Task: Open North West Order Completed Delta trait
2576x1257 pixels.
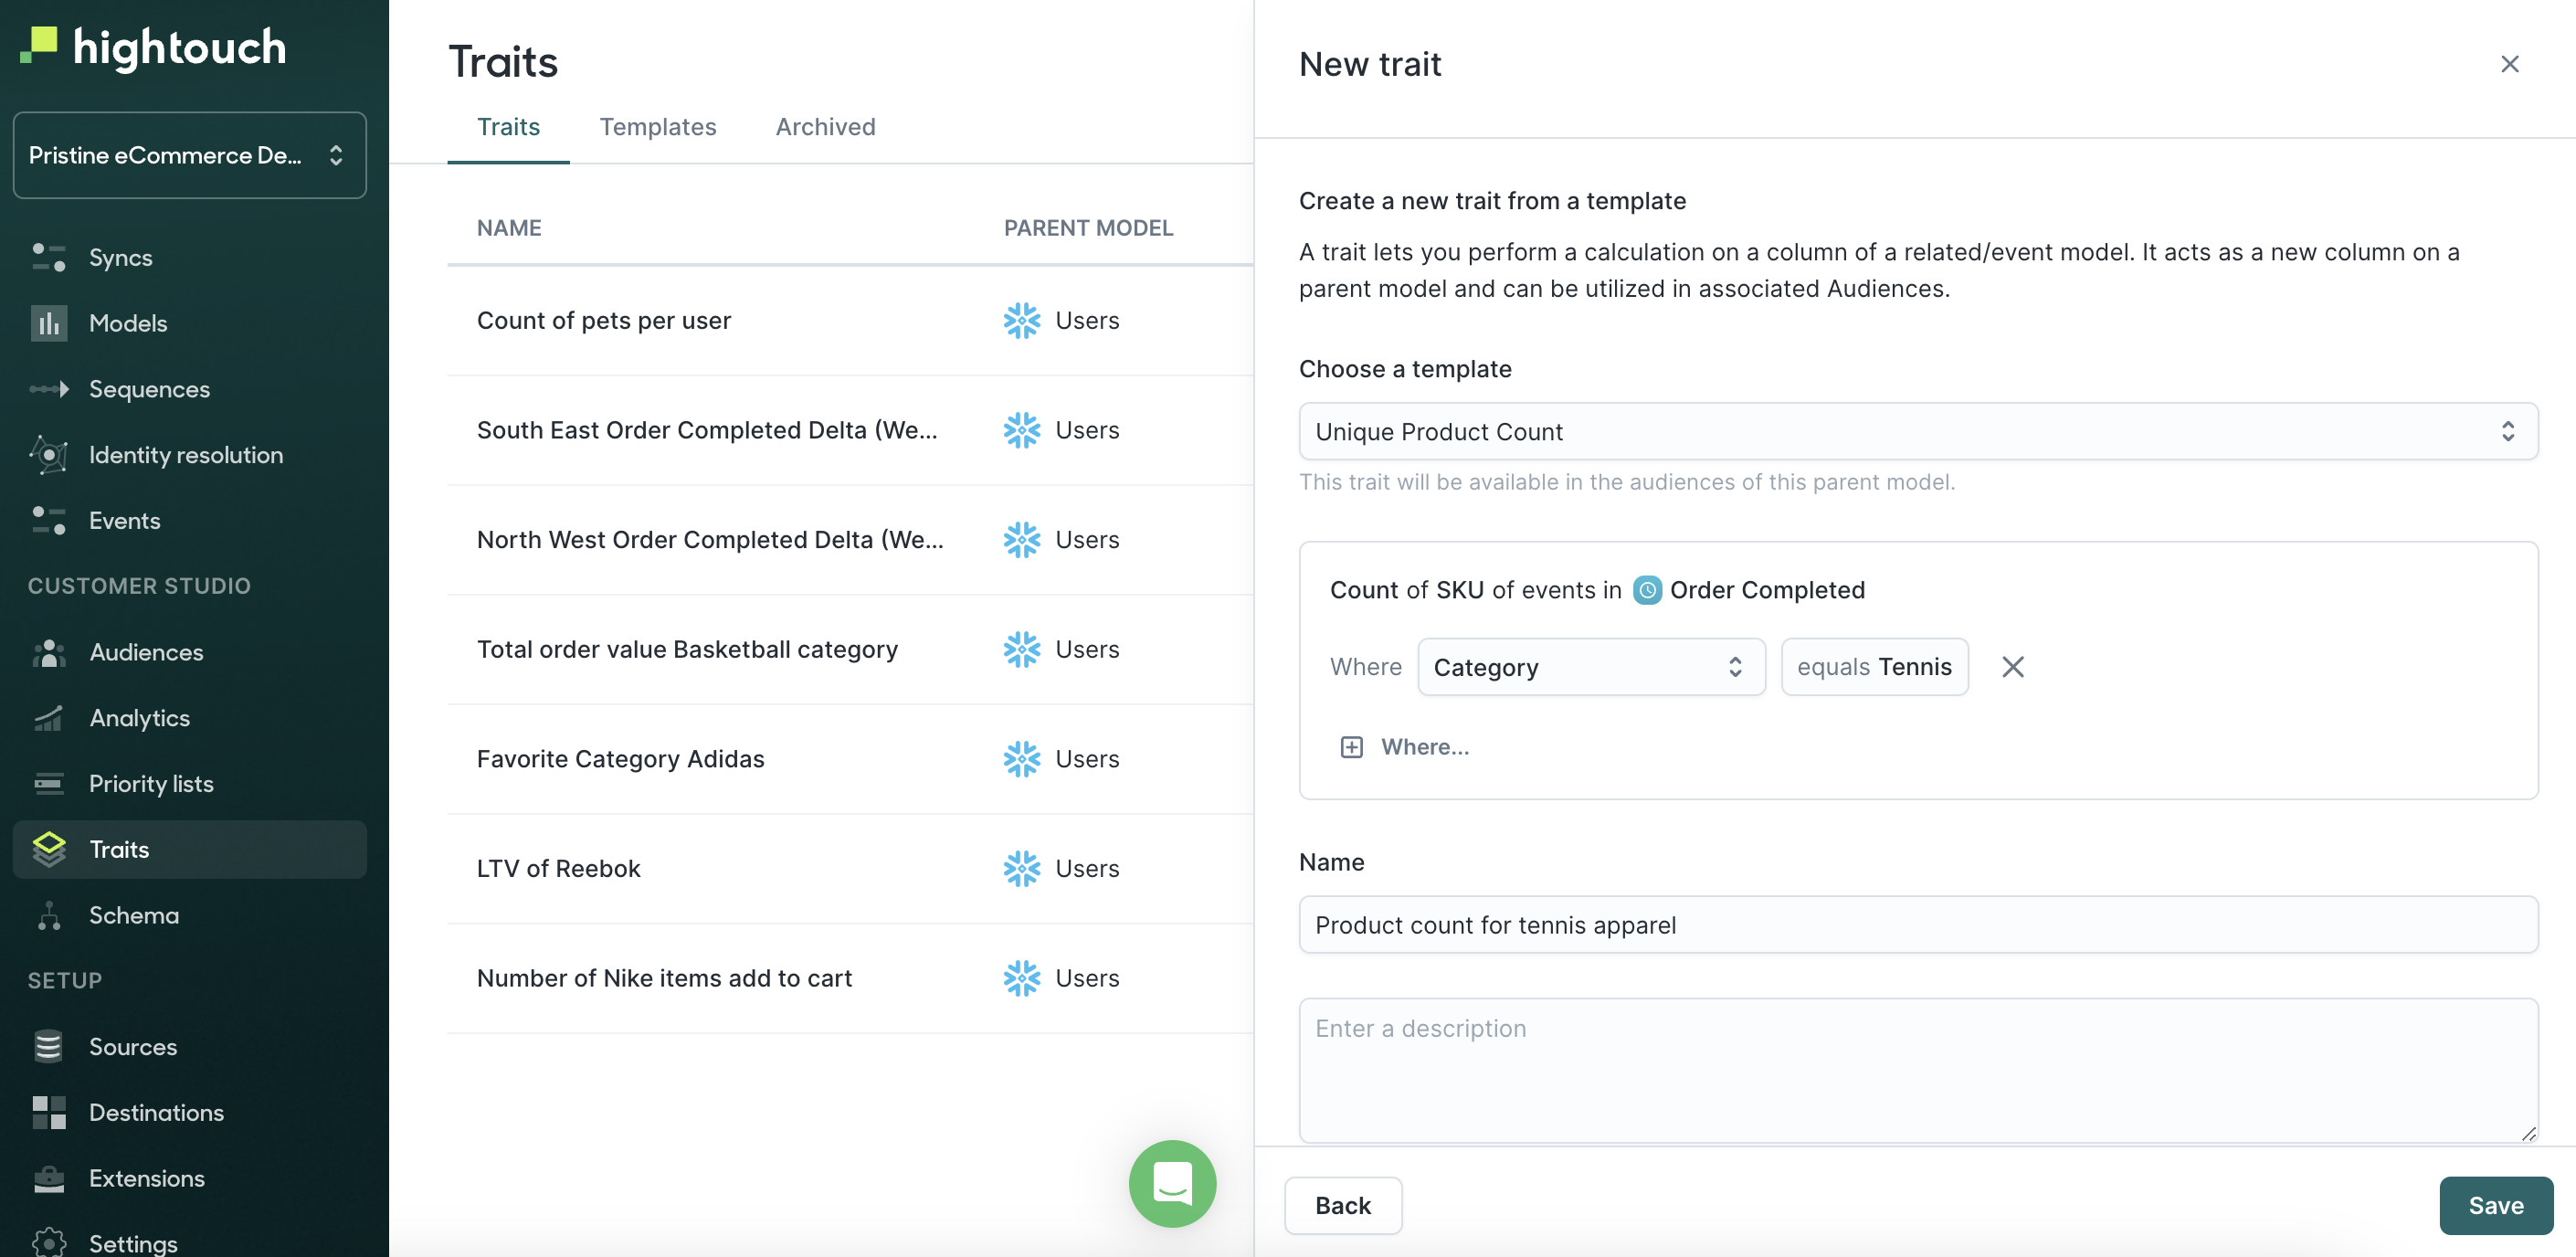Action: 710,540
